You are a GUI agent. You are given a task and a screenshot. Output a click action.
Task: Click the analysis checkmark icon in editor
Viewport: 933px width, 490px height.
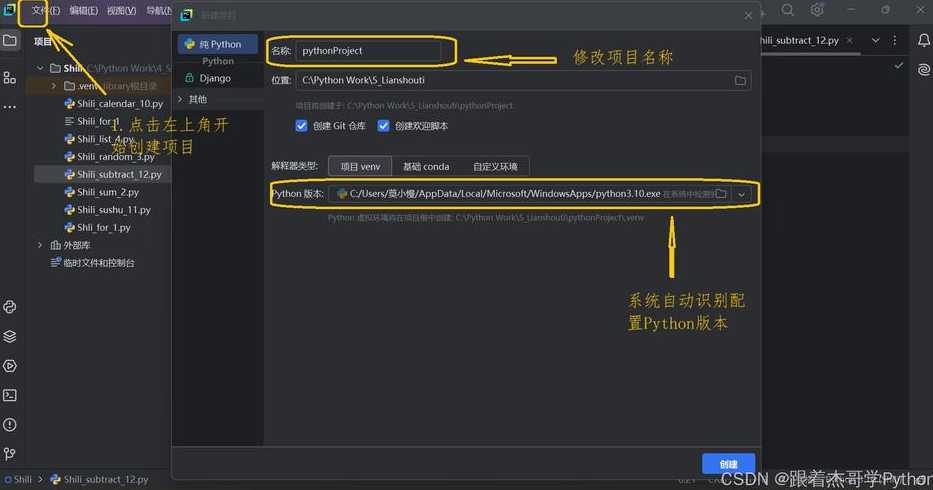(x=898, y=65)
